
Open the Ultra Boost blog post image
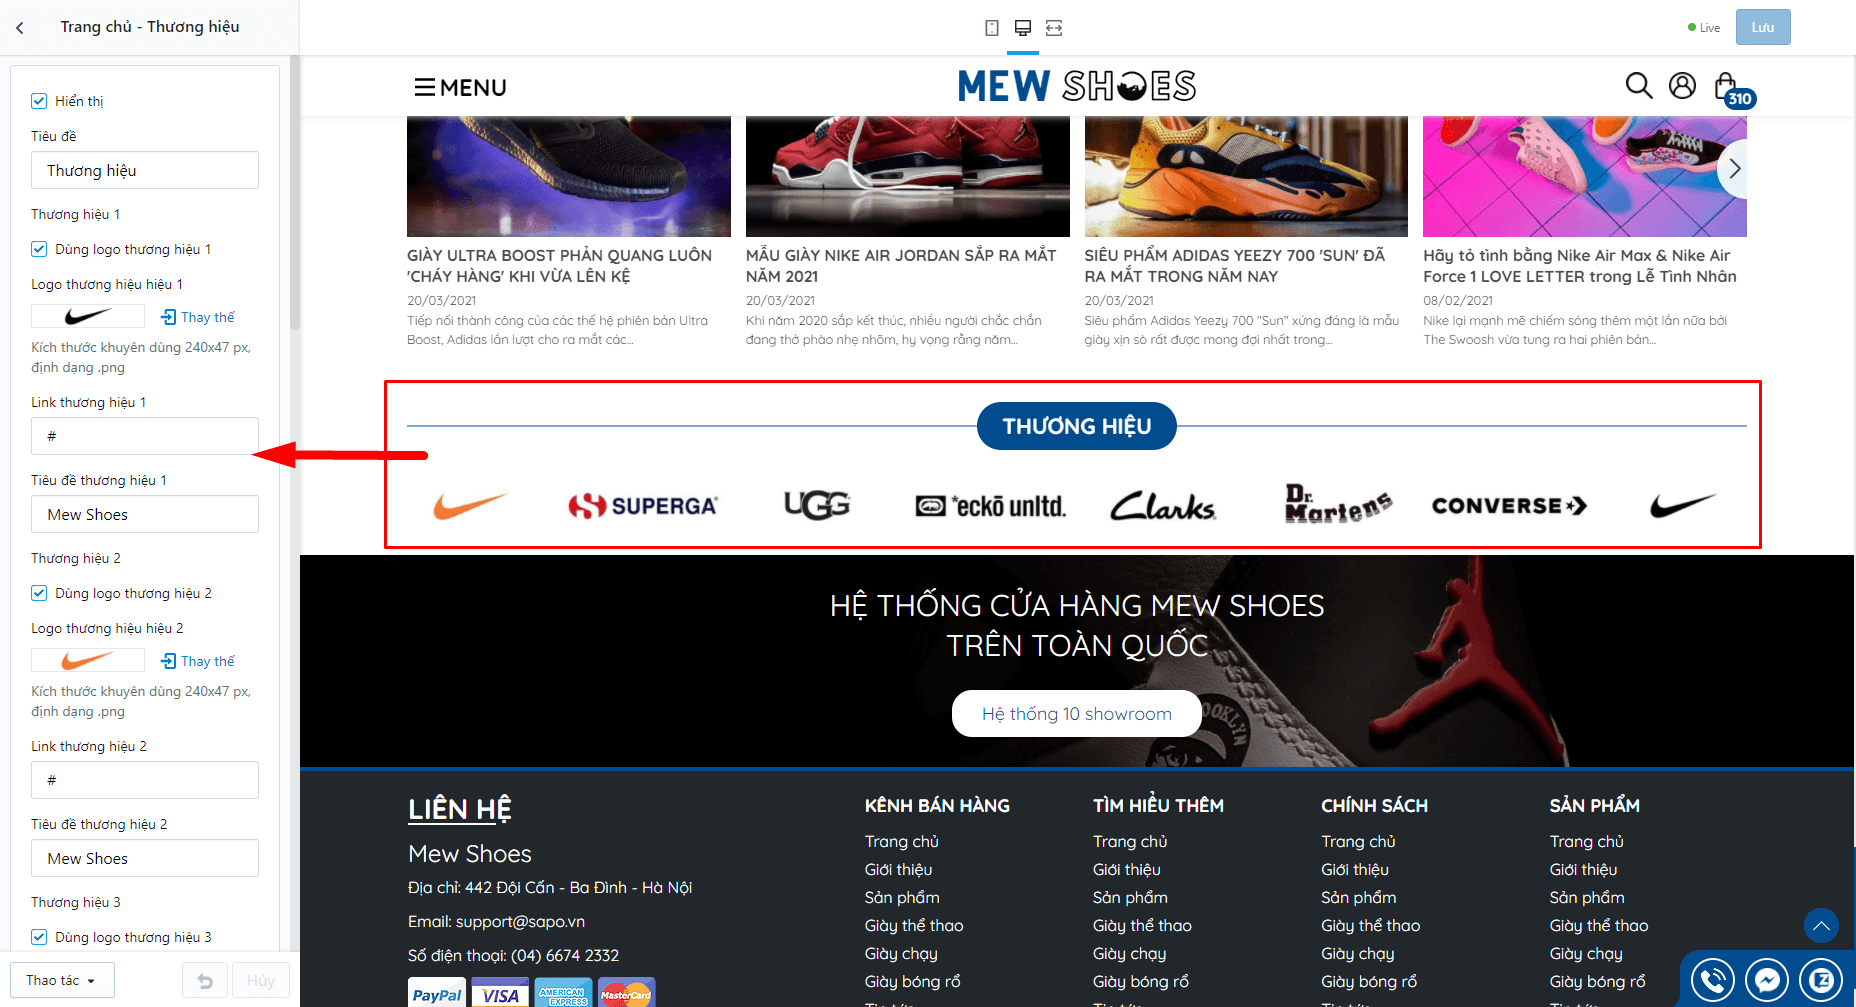[x=569, y=176]
